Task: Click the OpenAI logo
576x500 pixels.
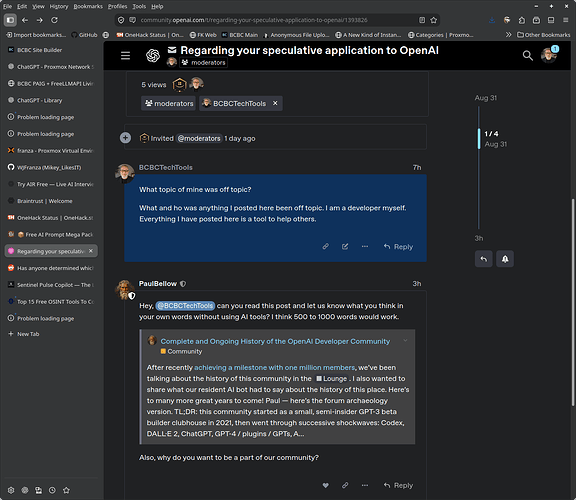Action: point(153,55)
